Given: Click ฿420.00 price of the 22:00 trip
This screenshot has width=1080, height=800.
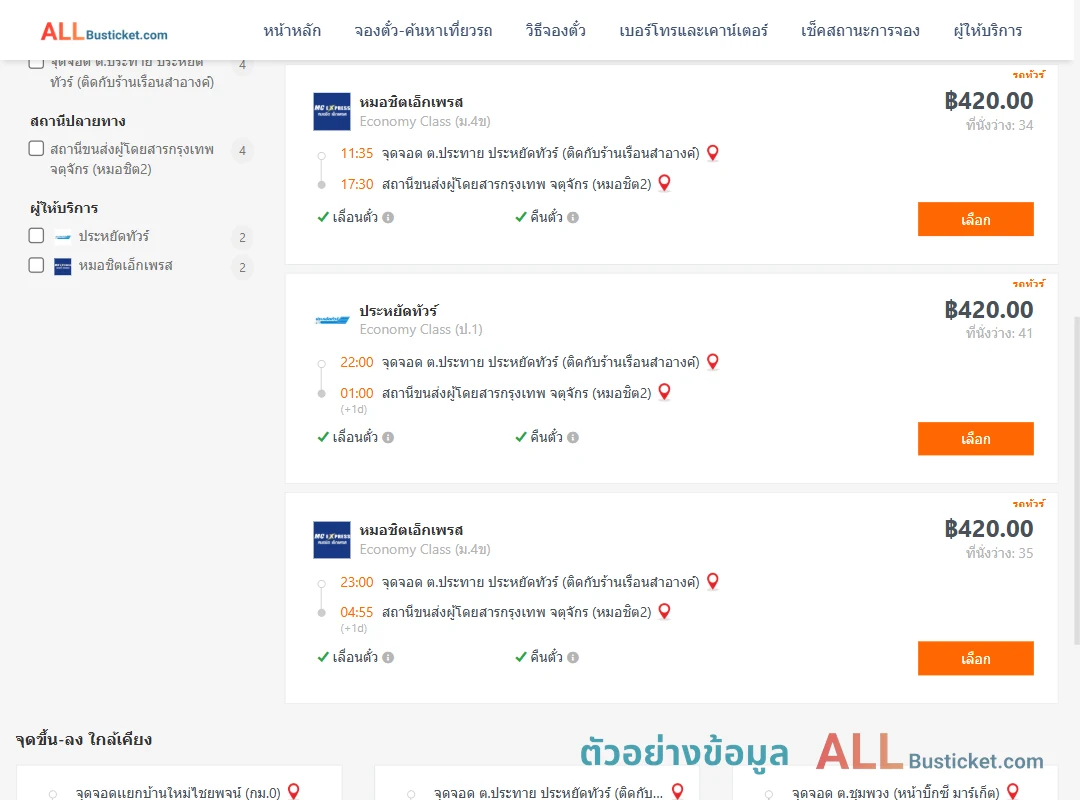Looking at the screenshot, I should coord(989,309).
